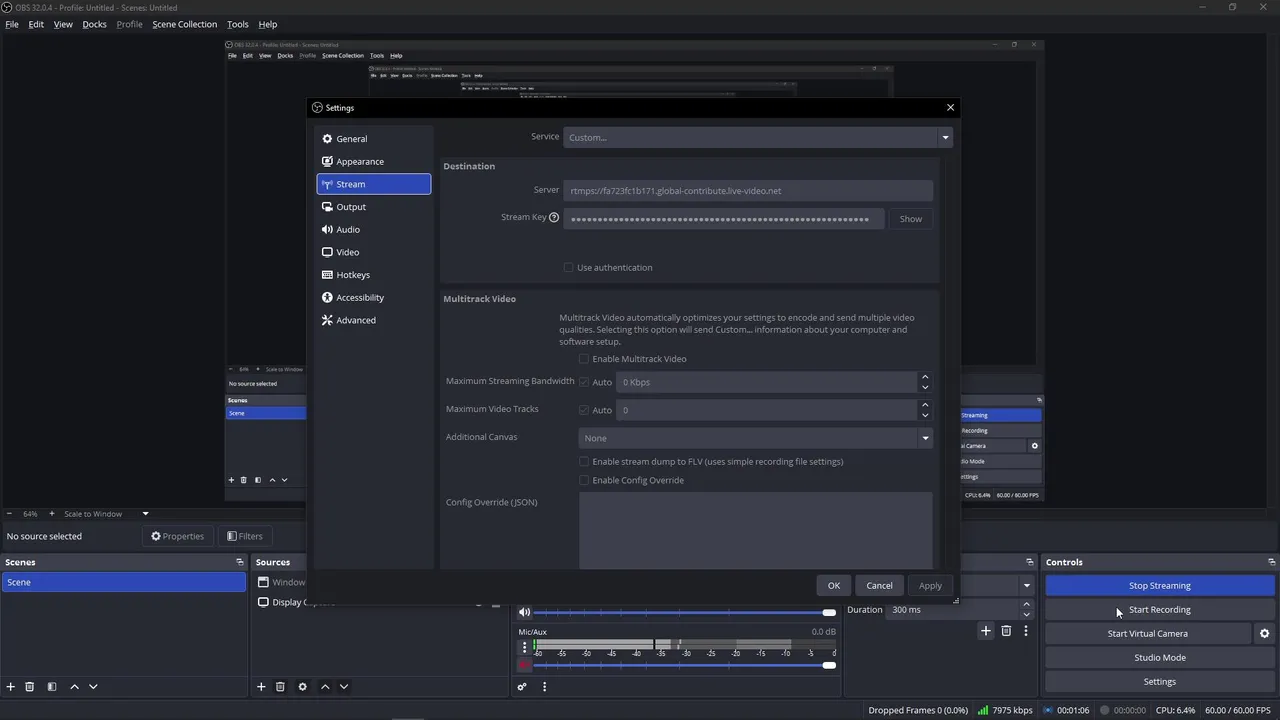This screenshot has width=1280, height=720.
Task: Add a scene transition with plus icon
Action: 986,631
